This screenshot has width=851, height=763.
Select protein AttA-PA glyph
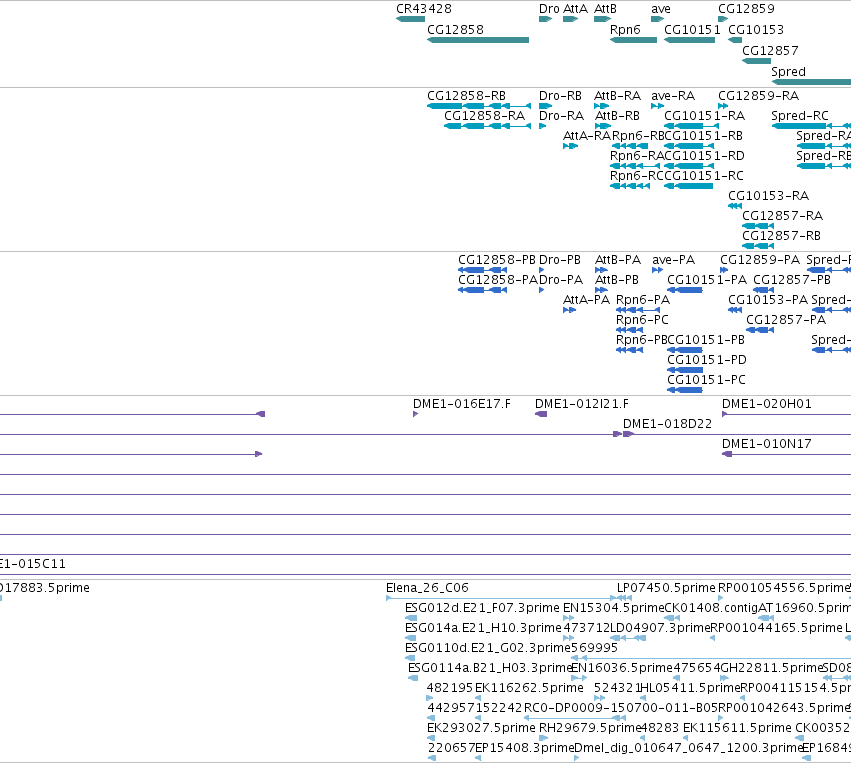point(569,310)
